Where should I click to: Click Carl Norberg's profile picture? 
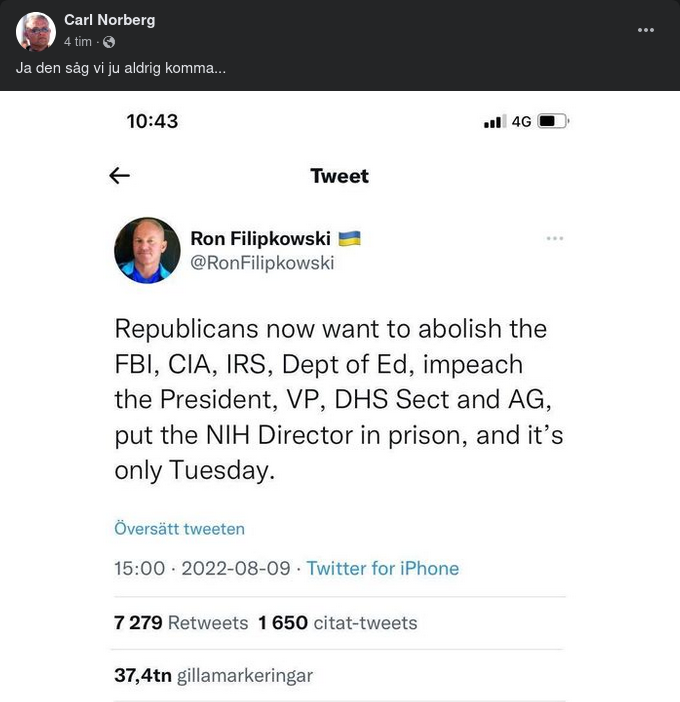[x=36, y=31]
